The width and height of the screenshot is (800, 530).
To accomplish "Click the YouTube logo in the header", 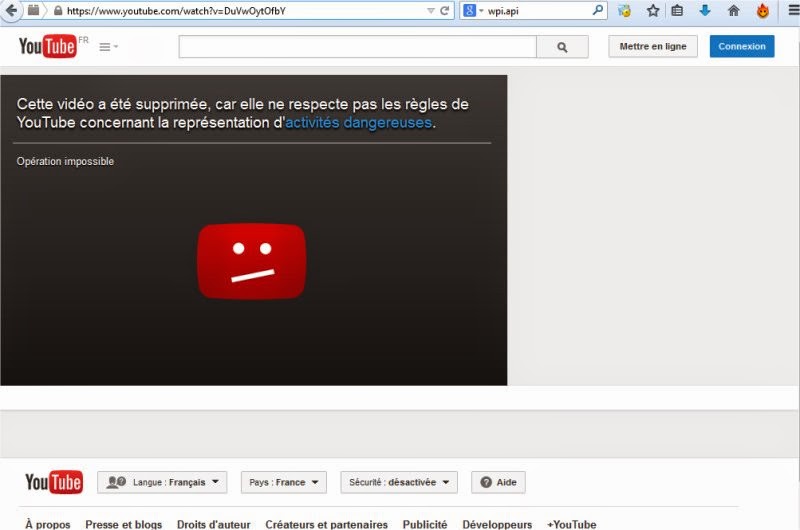I will (47, 46).
